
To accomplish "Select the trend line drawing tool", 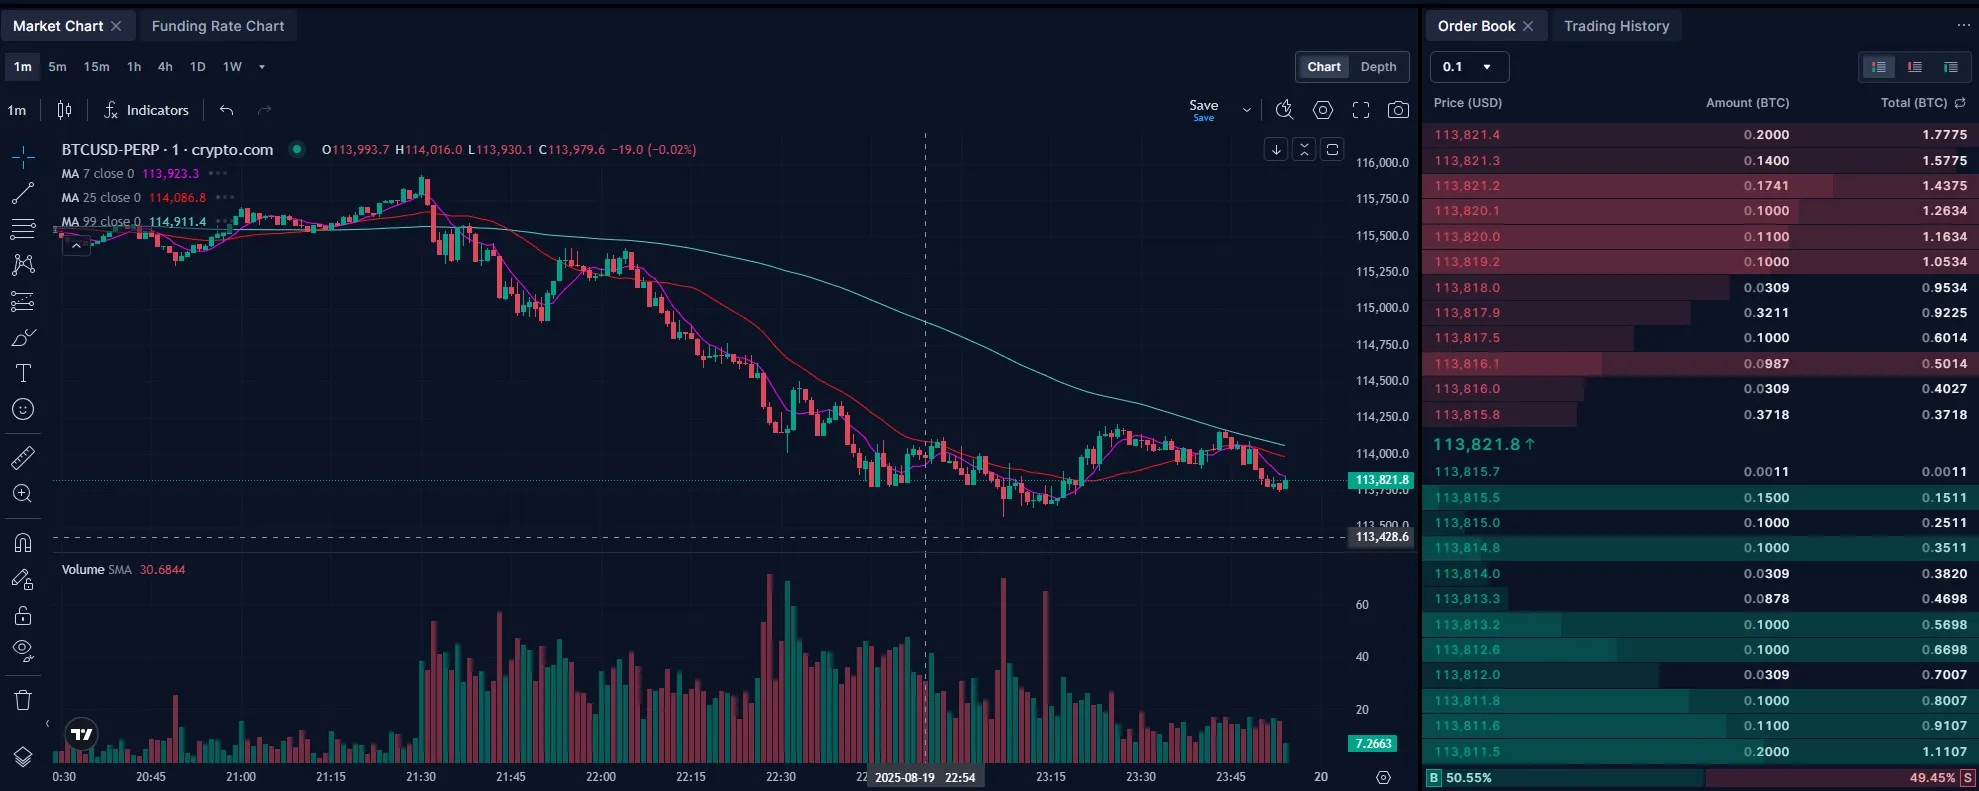I will [23, 193].
